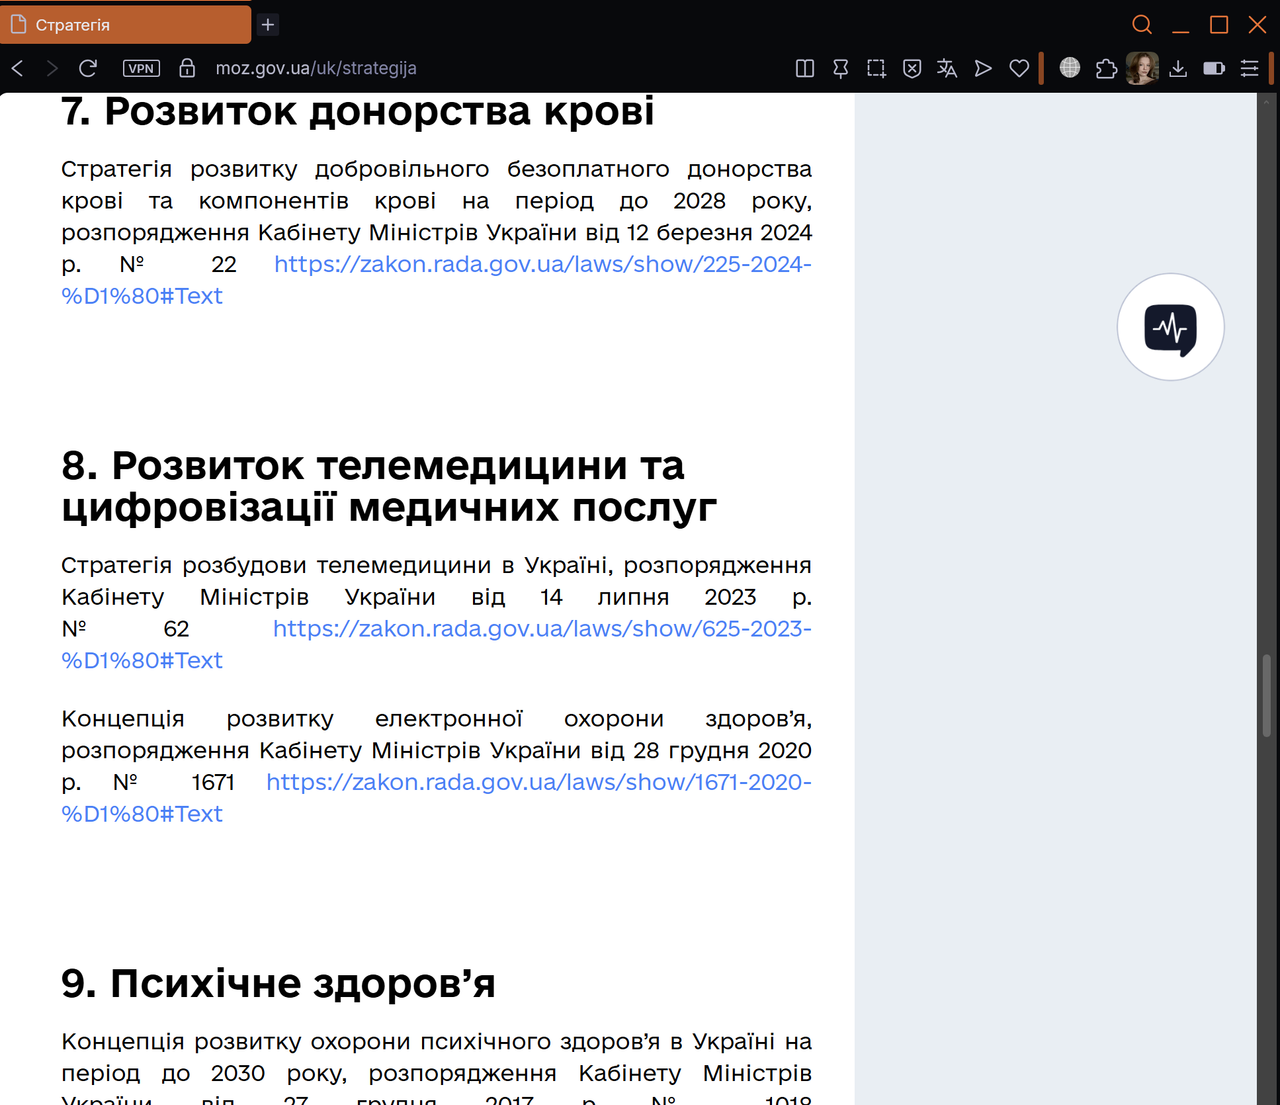This screenshot has width=1280, height=1105.
Task: Open the search magnifier
Action: [1142, 24]
